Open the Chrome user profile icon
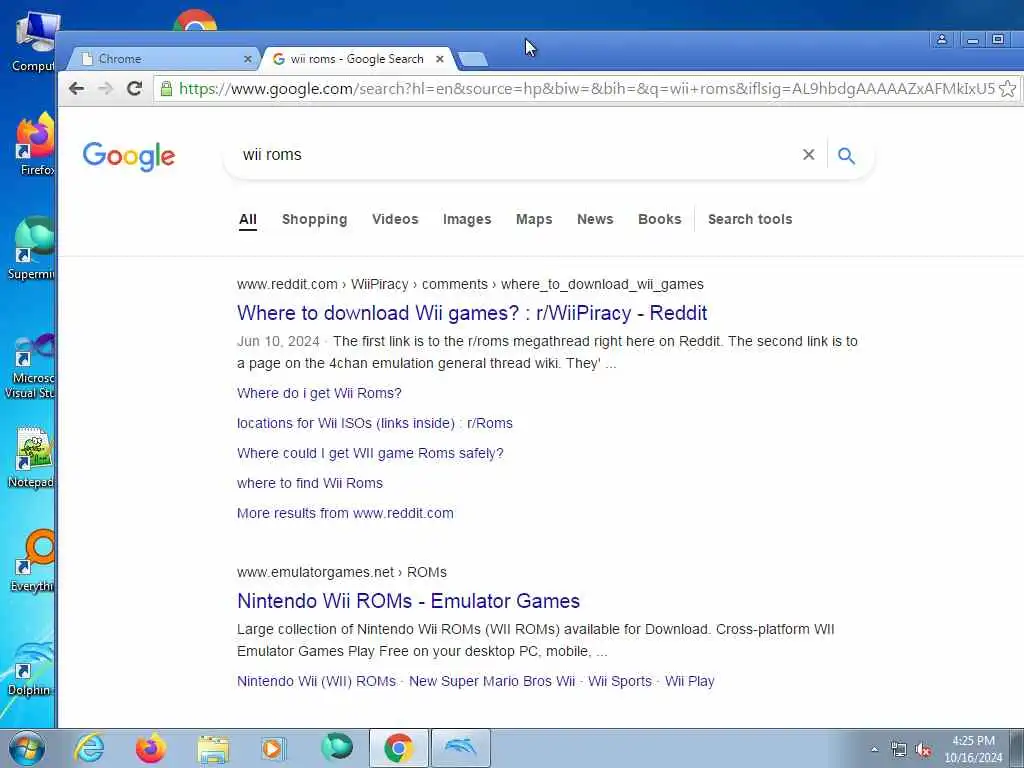 942,40
